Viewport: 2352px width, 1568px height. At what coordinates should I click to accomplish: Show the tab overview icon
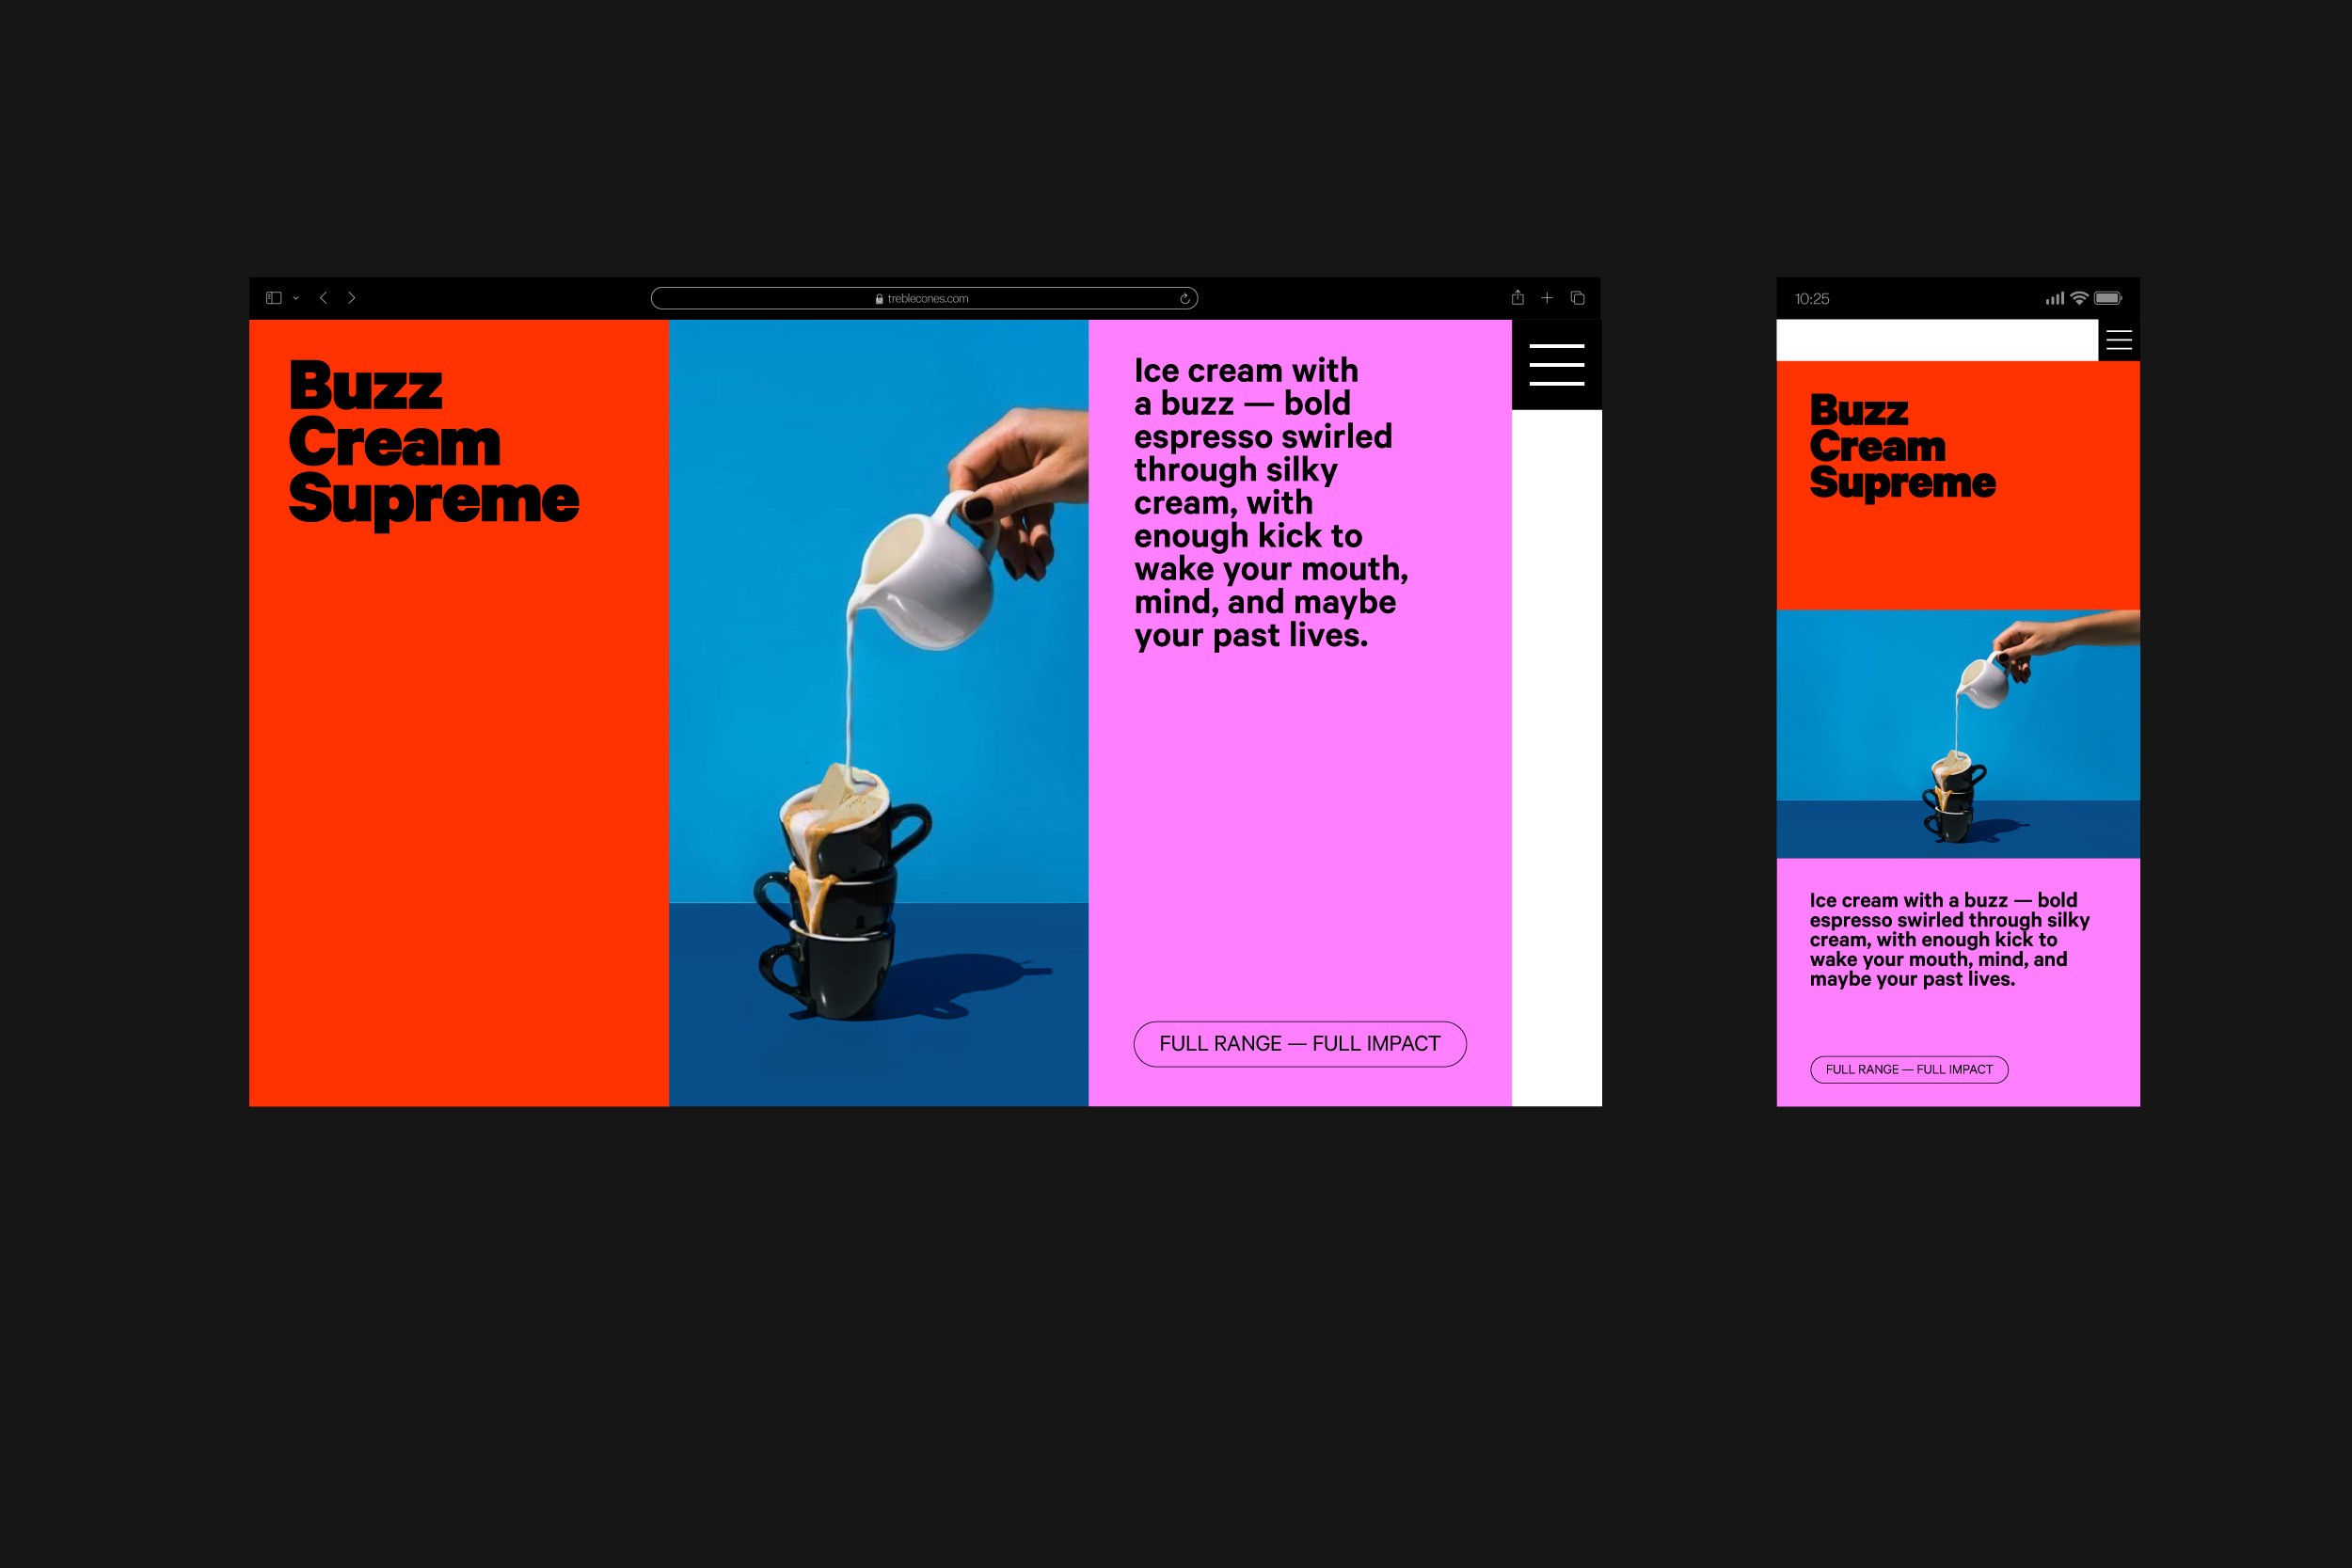pyautogui.click(x=1578, y=298)
